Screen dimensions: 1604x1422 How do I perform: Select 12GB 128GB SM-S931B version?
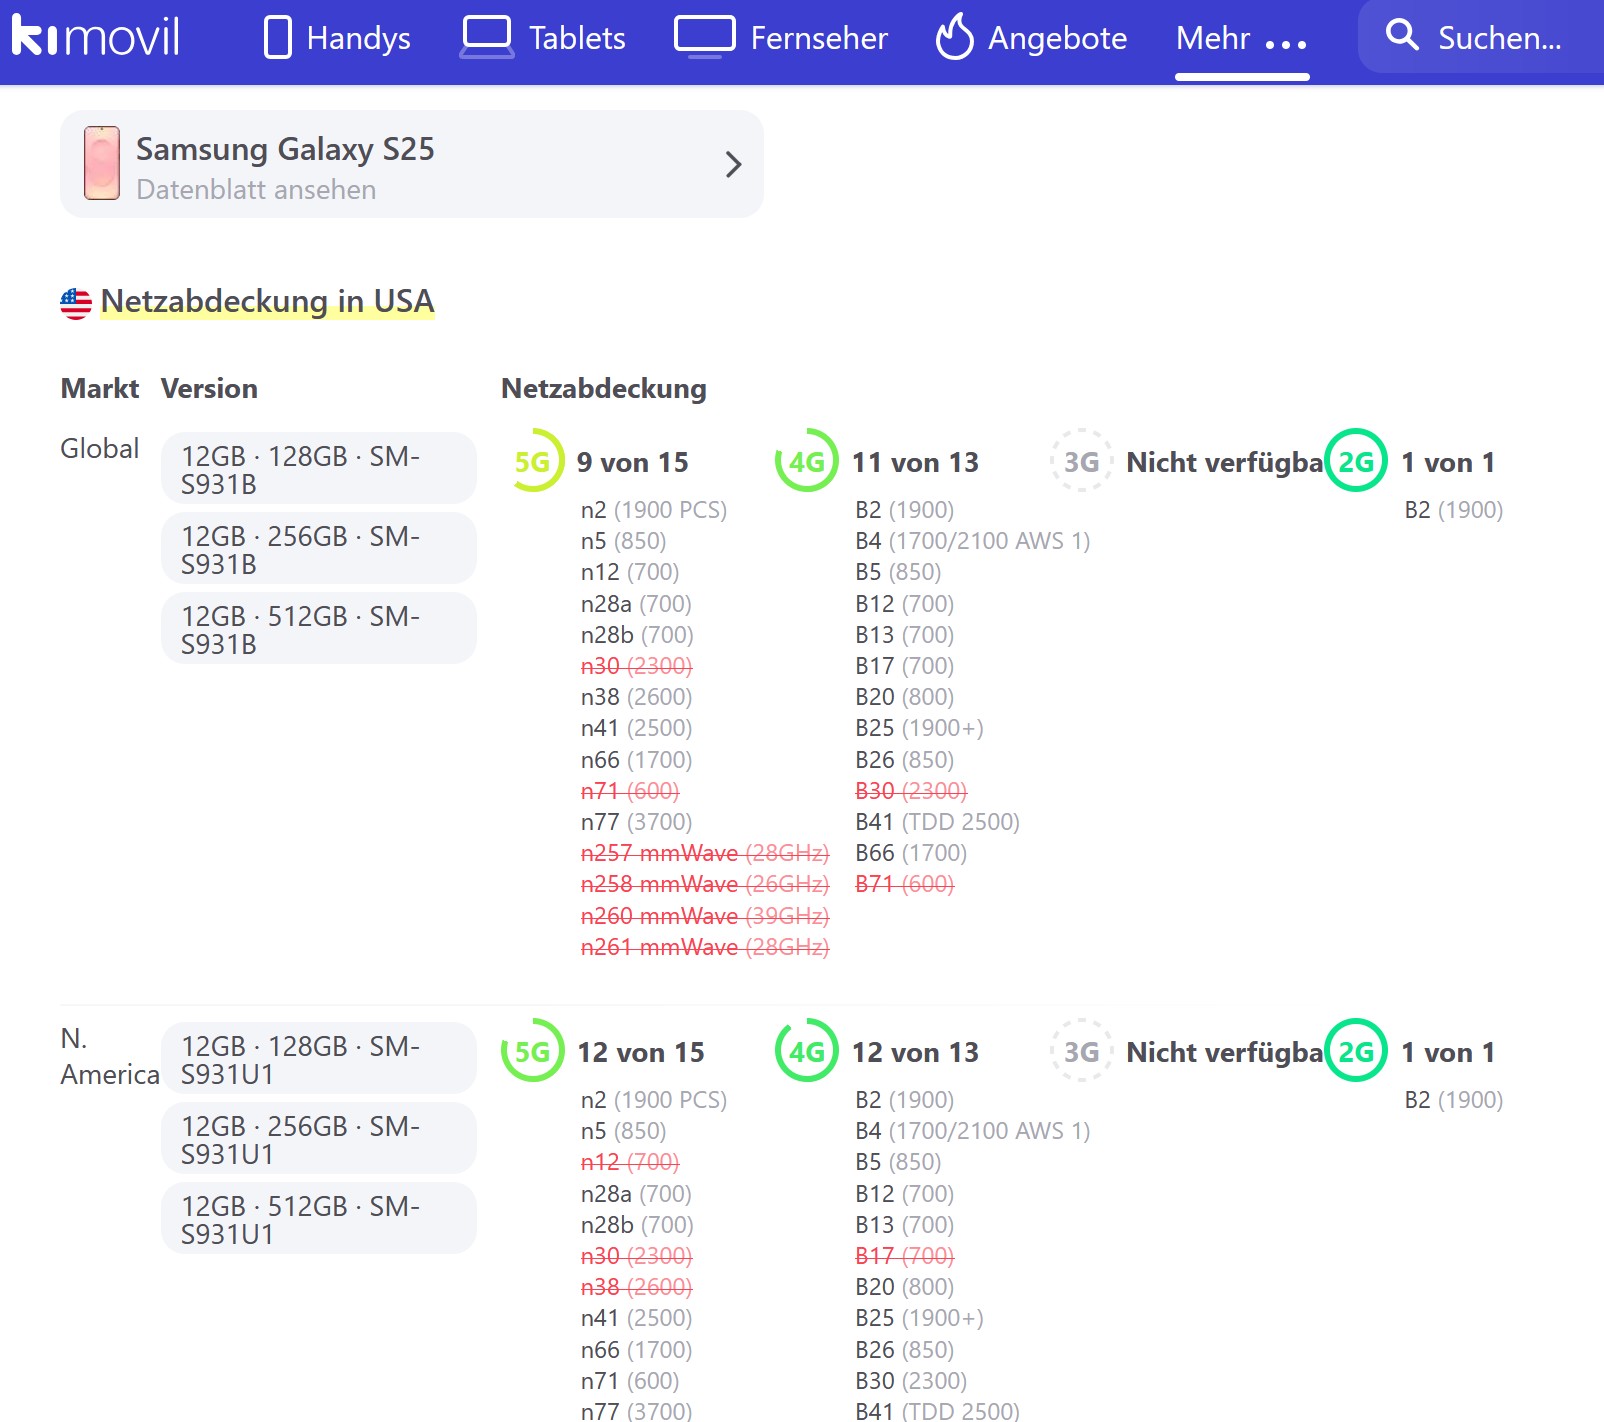tap(319, 468)
